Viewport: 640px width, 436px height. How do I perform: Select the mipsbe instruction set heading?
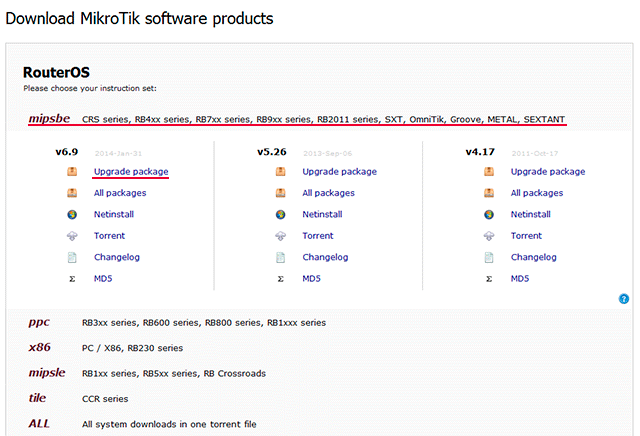pyautogui.click(x=50, y=119)
